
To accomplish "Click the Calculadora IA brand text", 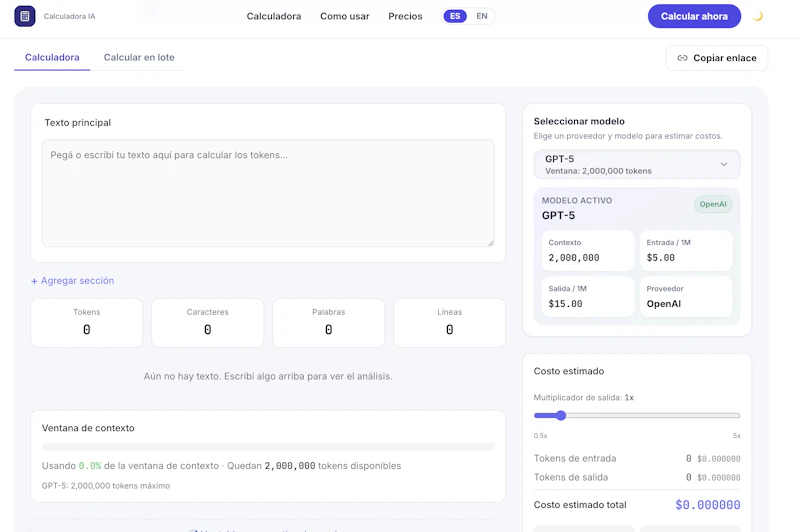I will tap(69, 16).
